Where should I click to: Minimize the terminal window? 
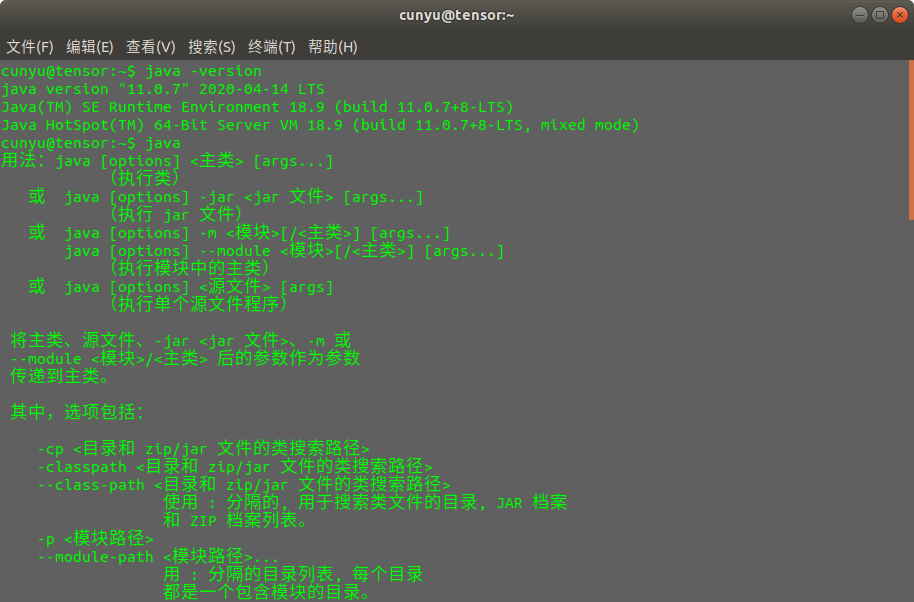[x=860, y=15]
